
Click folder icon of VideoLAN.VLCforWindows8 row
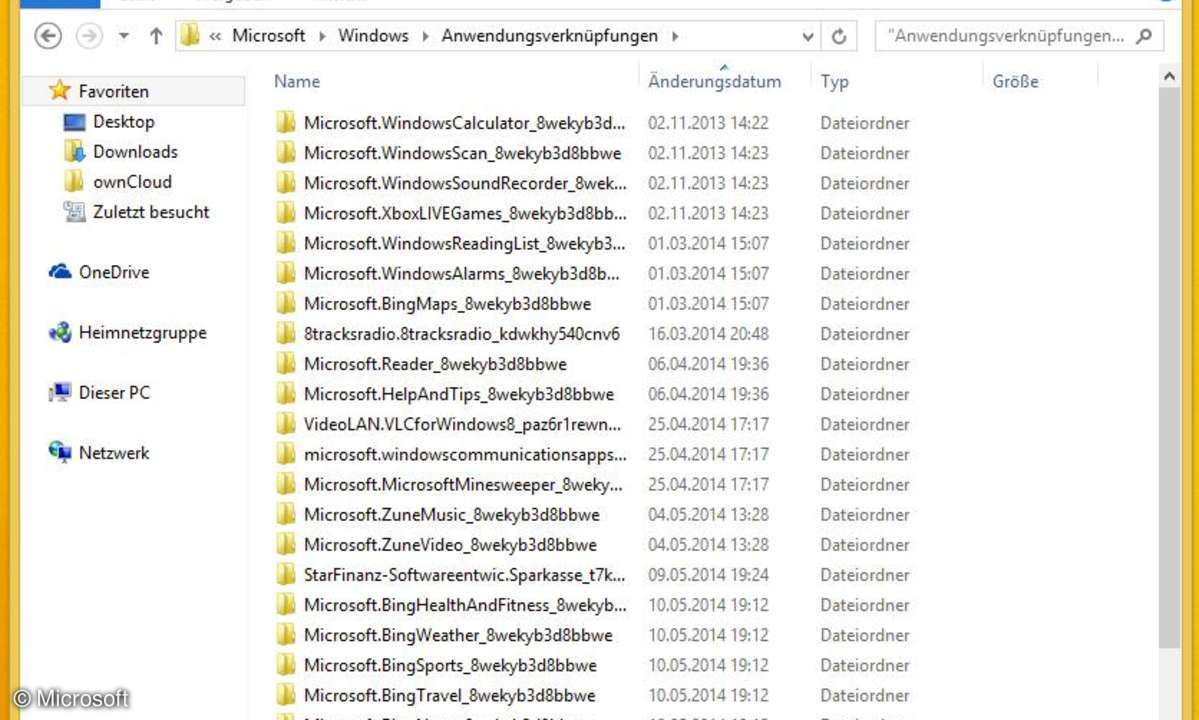285,424
